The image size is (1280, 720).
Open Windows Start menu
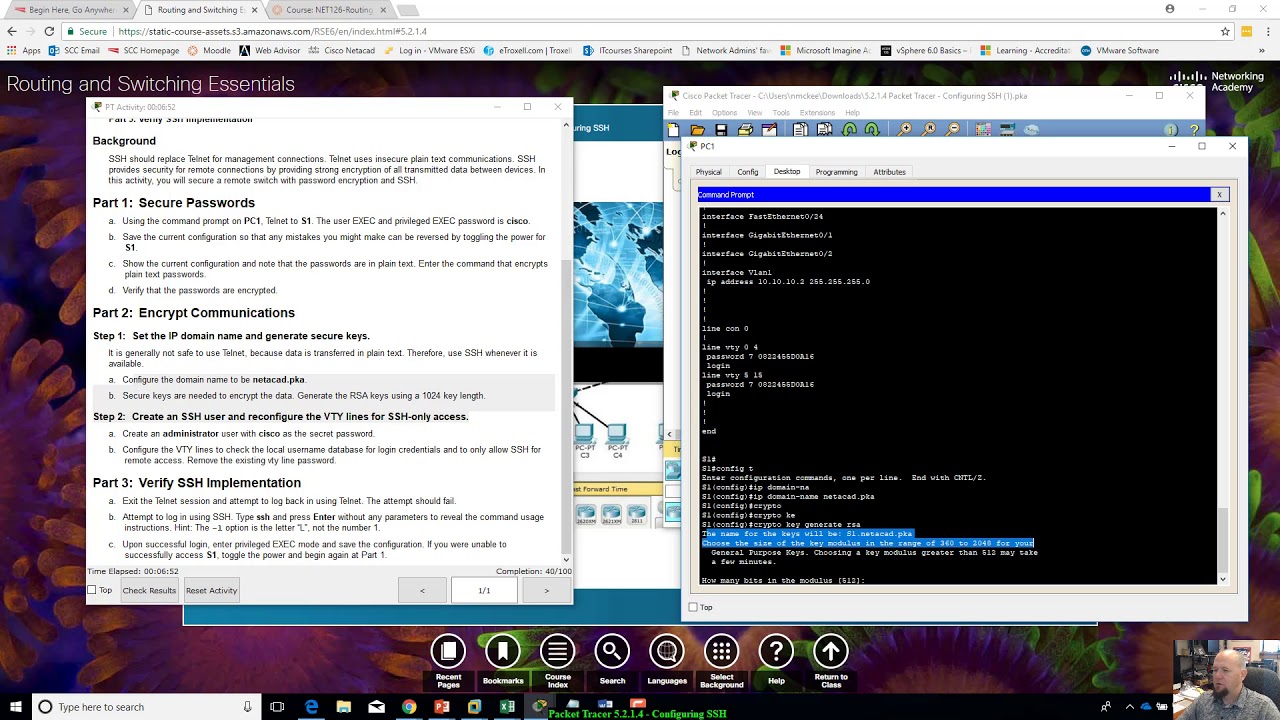click(x=16, y=707)
